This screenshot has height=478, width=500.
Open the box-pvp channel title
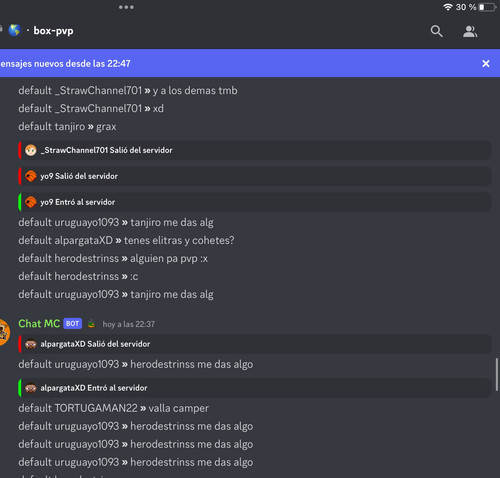(53, 31)
